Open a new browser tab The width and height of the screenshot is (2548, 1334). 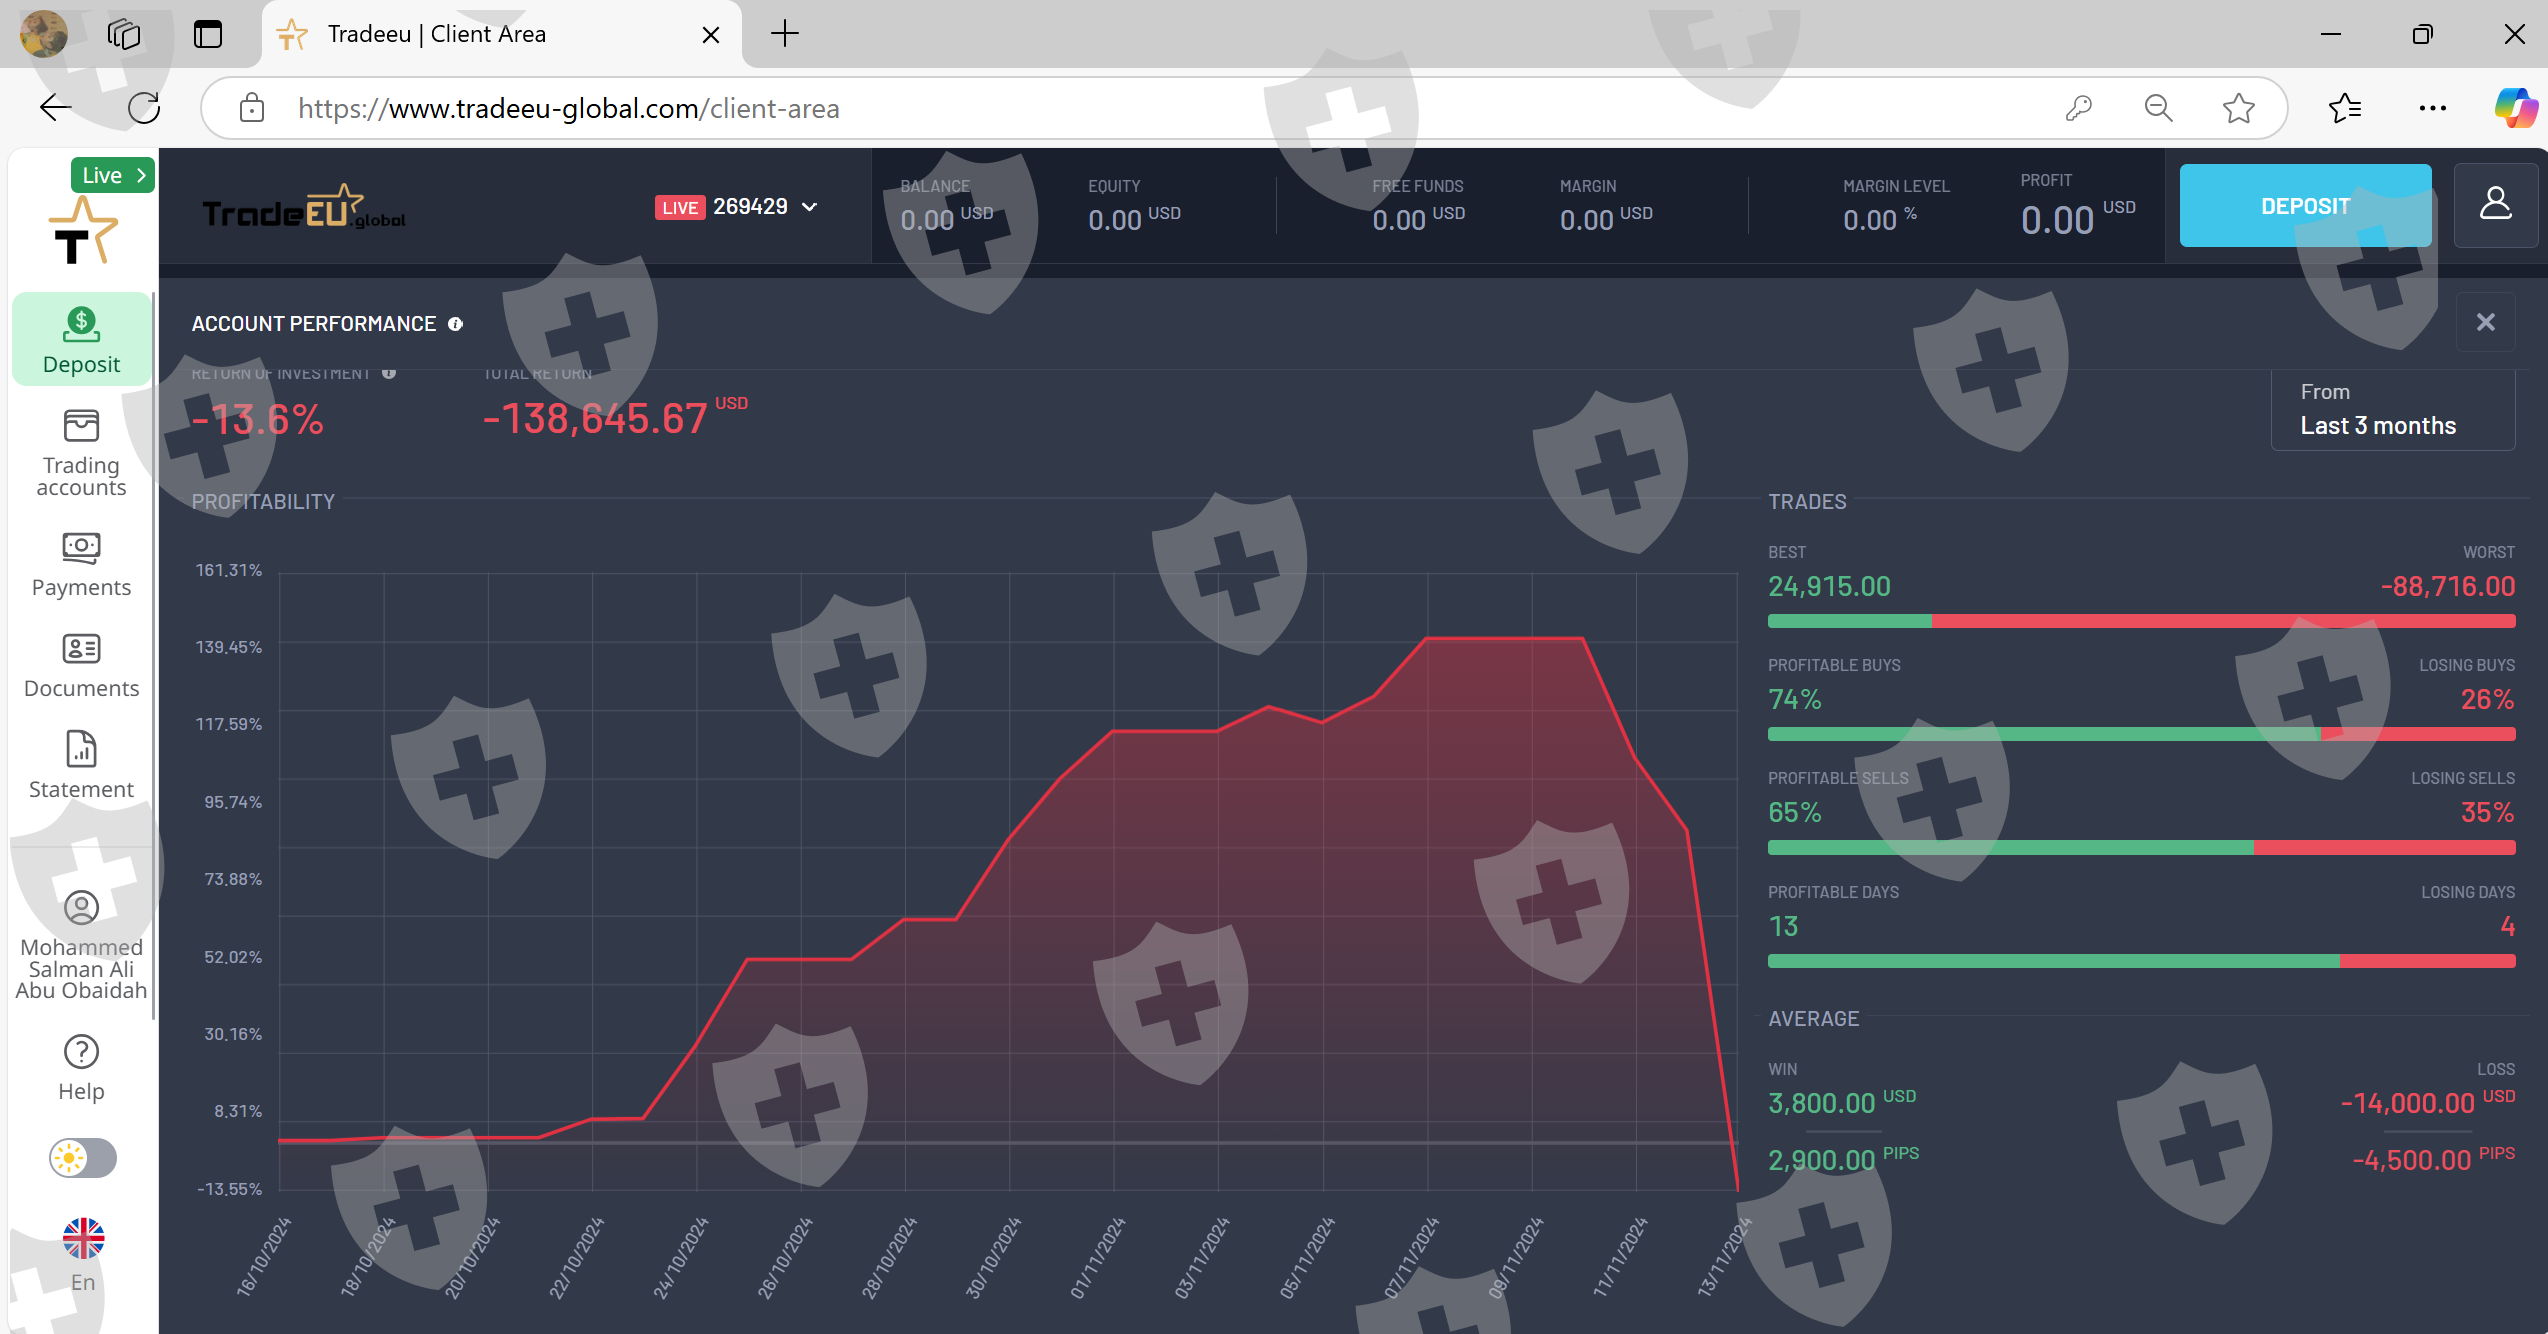point(785,34)
